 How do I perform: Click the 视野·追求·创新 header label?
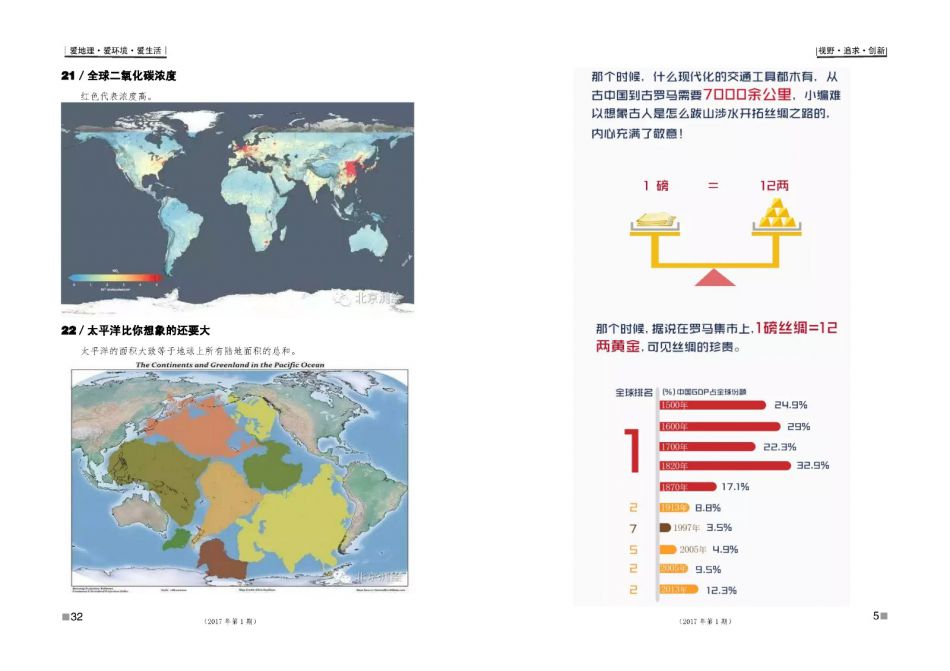851,50
